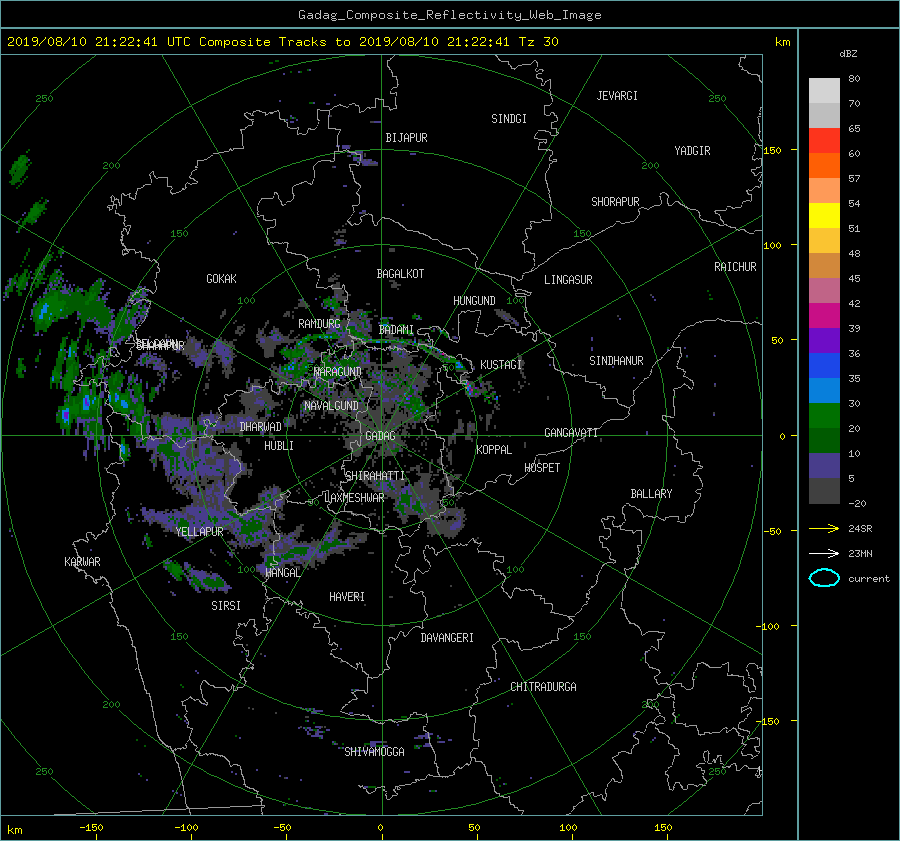Screen dimensions: 900x841
Task: Click the JEVARGI city label
Action: [617, 96]
